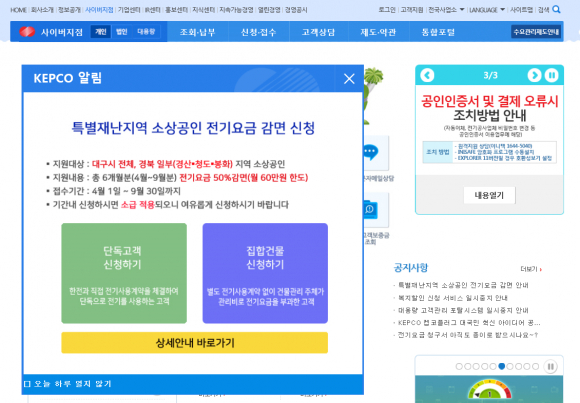Click 상세안내 바로가기 yellow button
This screenshot has width=580, height=403.
click(195, 343)
